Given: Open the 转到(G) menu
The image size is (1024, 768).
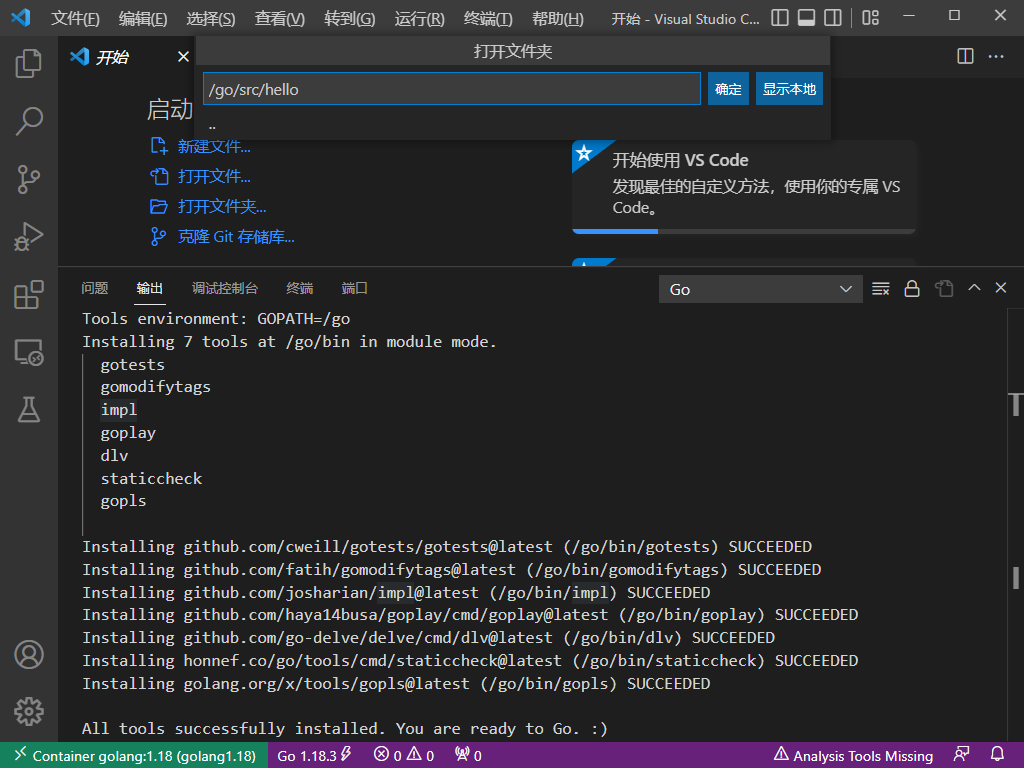Looking at the screenshot, I should point(349,18).
